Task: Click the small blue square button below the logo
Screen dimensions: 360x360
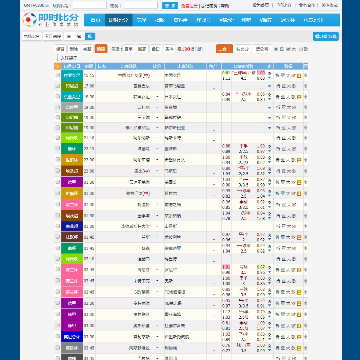Action: click(x=90, y=36)
